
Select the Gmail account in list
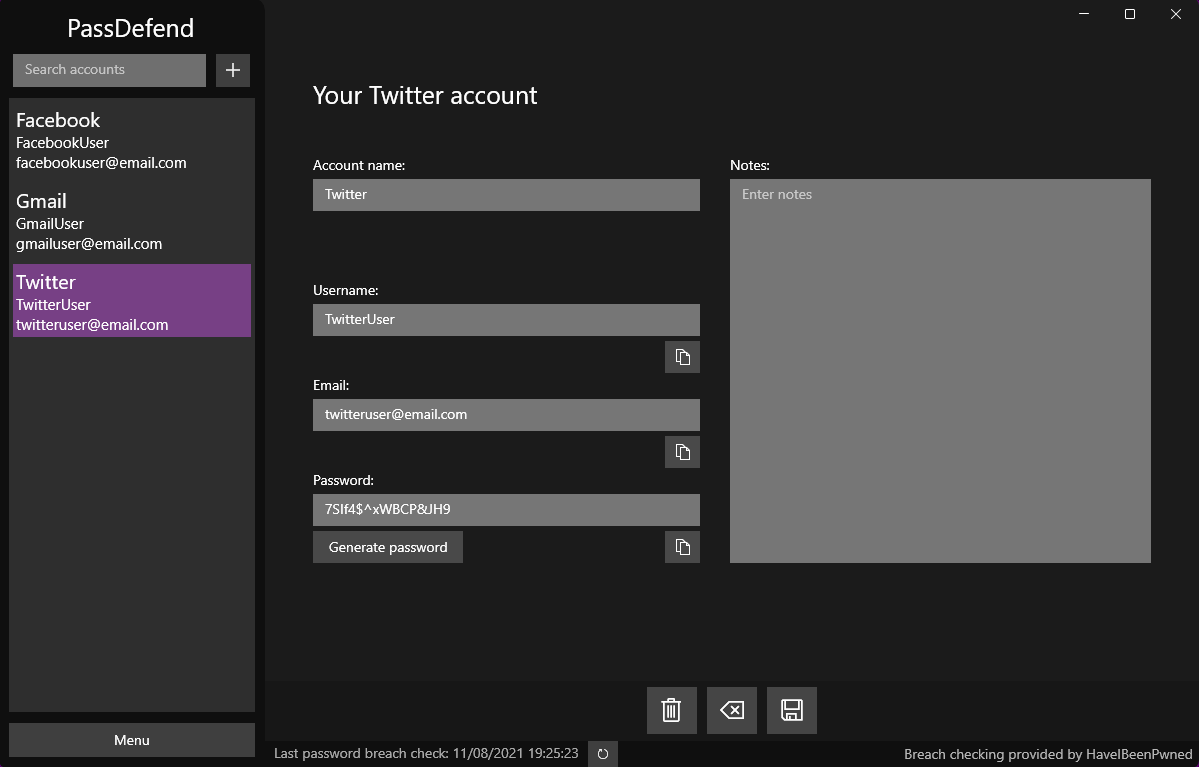coord(131,221)
